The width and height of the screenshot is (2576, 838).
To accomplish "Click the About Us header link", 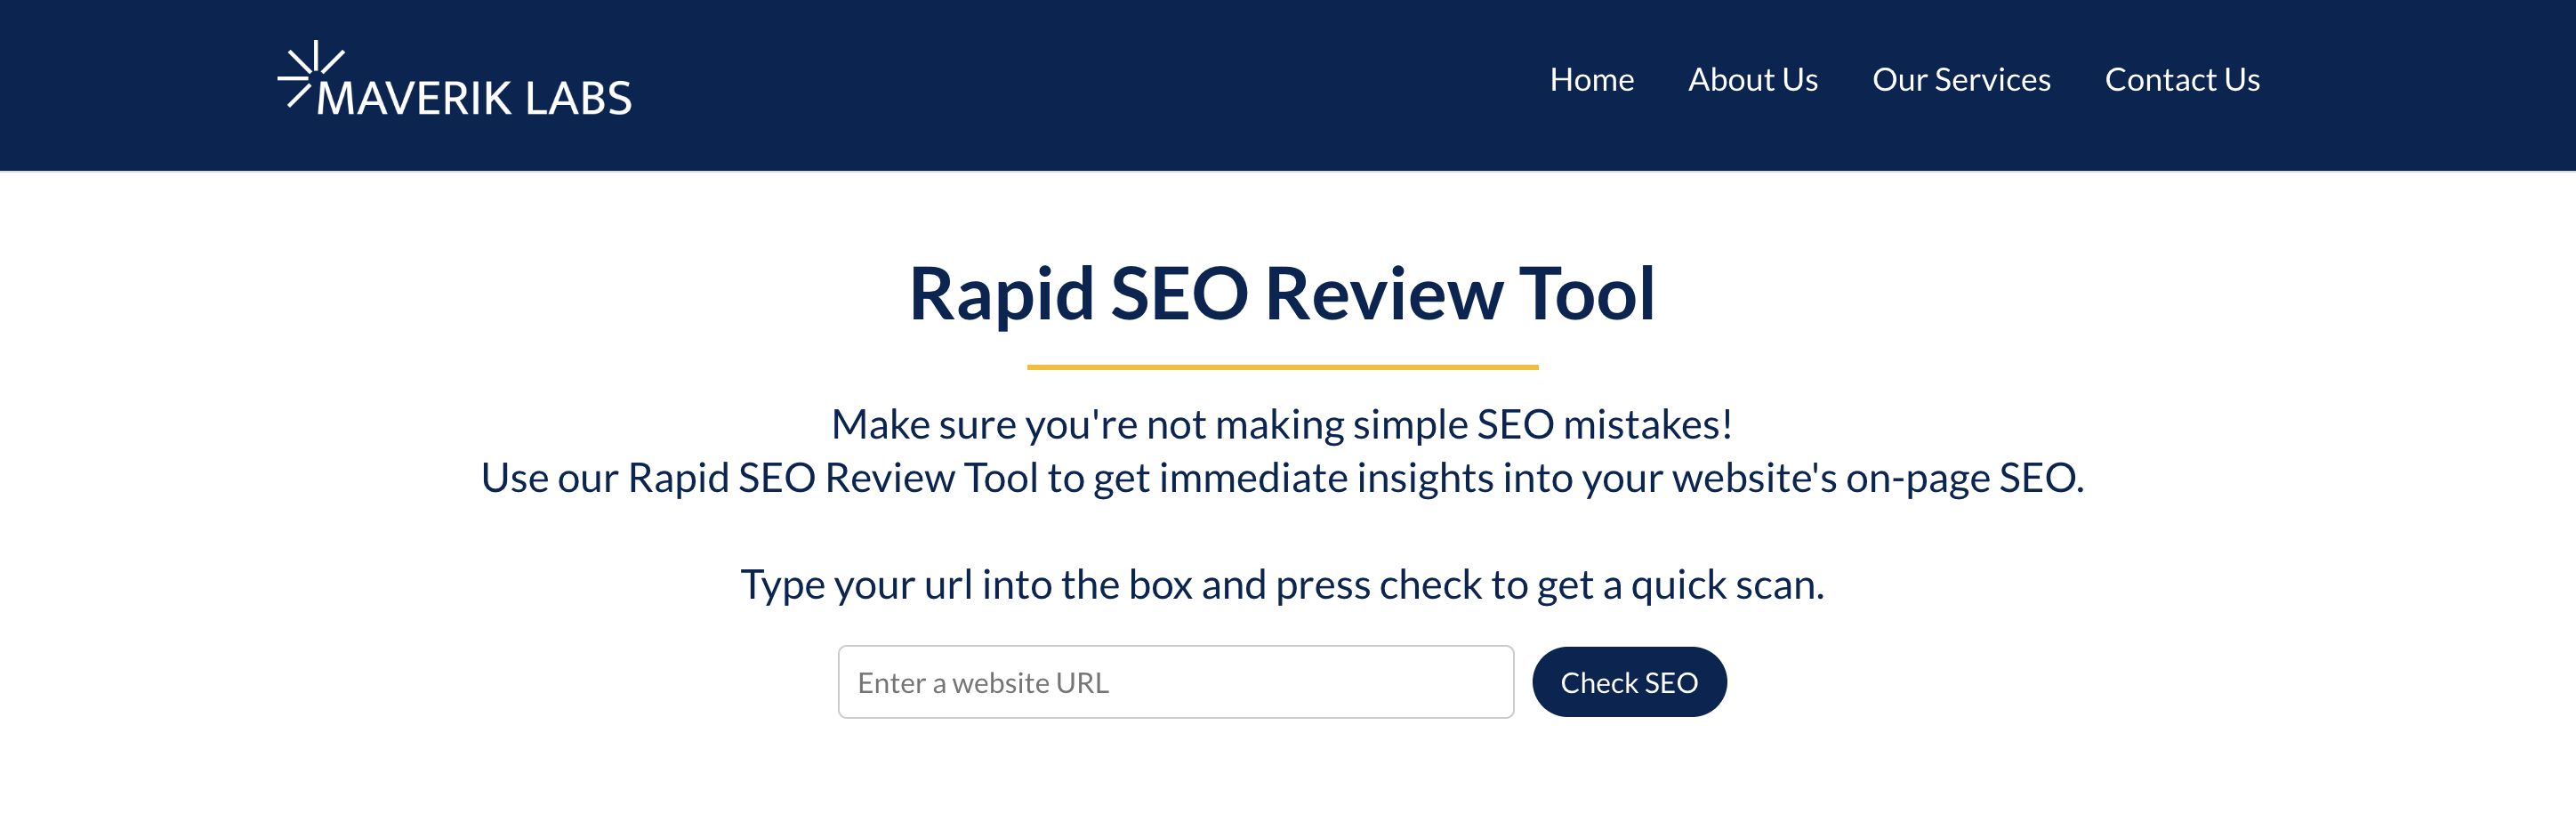I will (1753, 80).
